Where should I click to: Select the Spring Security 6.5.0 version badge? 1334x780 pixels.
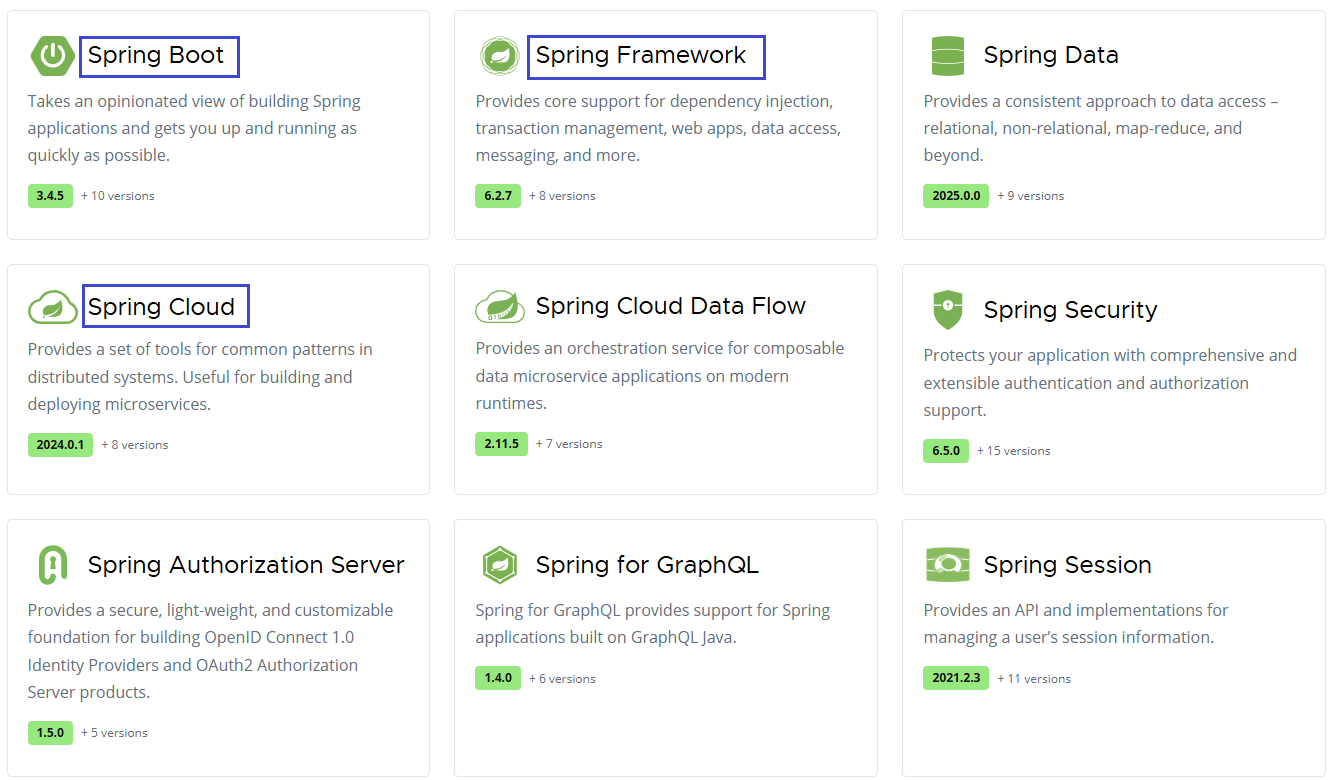coord(946,451)
